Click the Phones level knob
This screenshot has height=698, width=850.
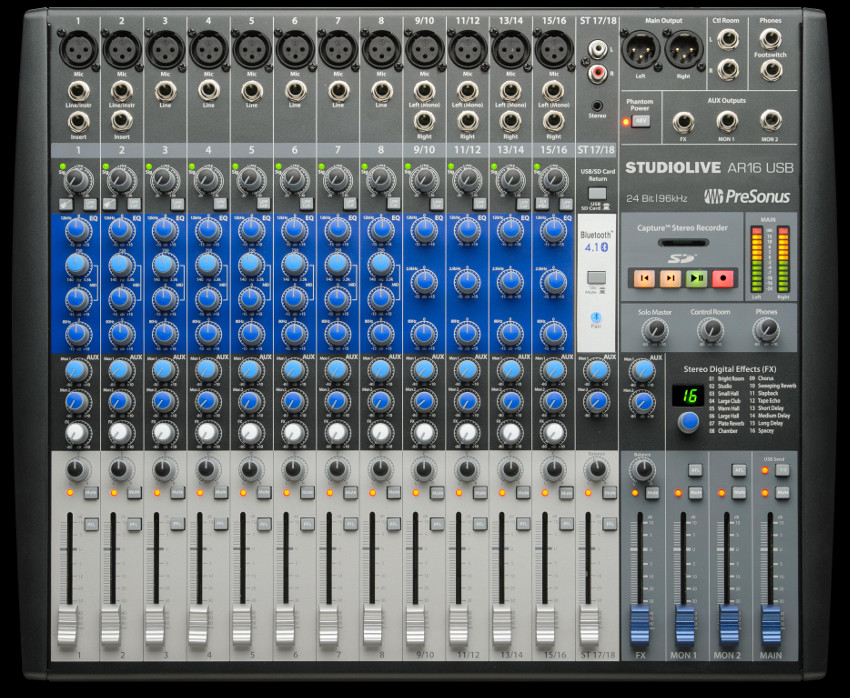point(766,330)
